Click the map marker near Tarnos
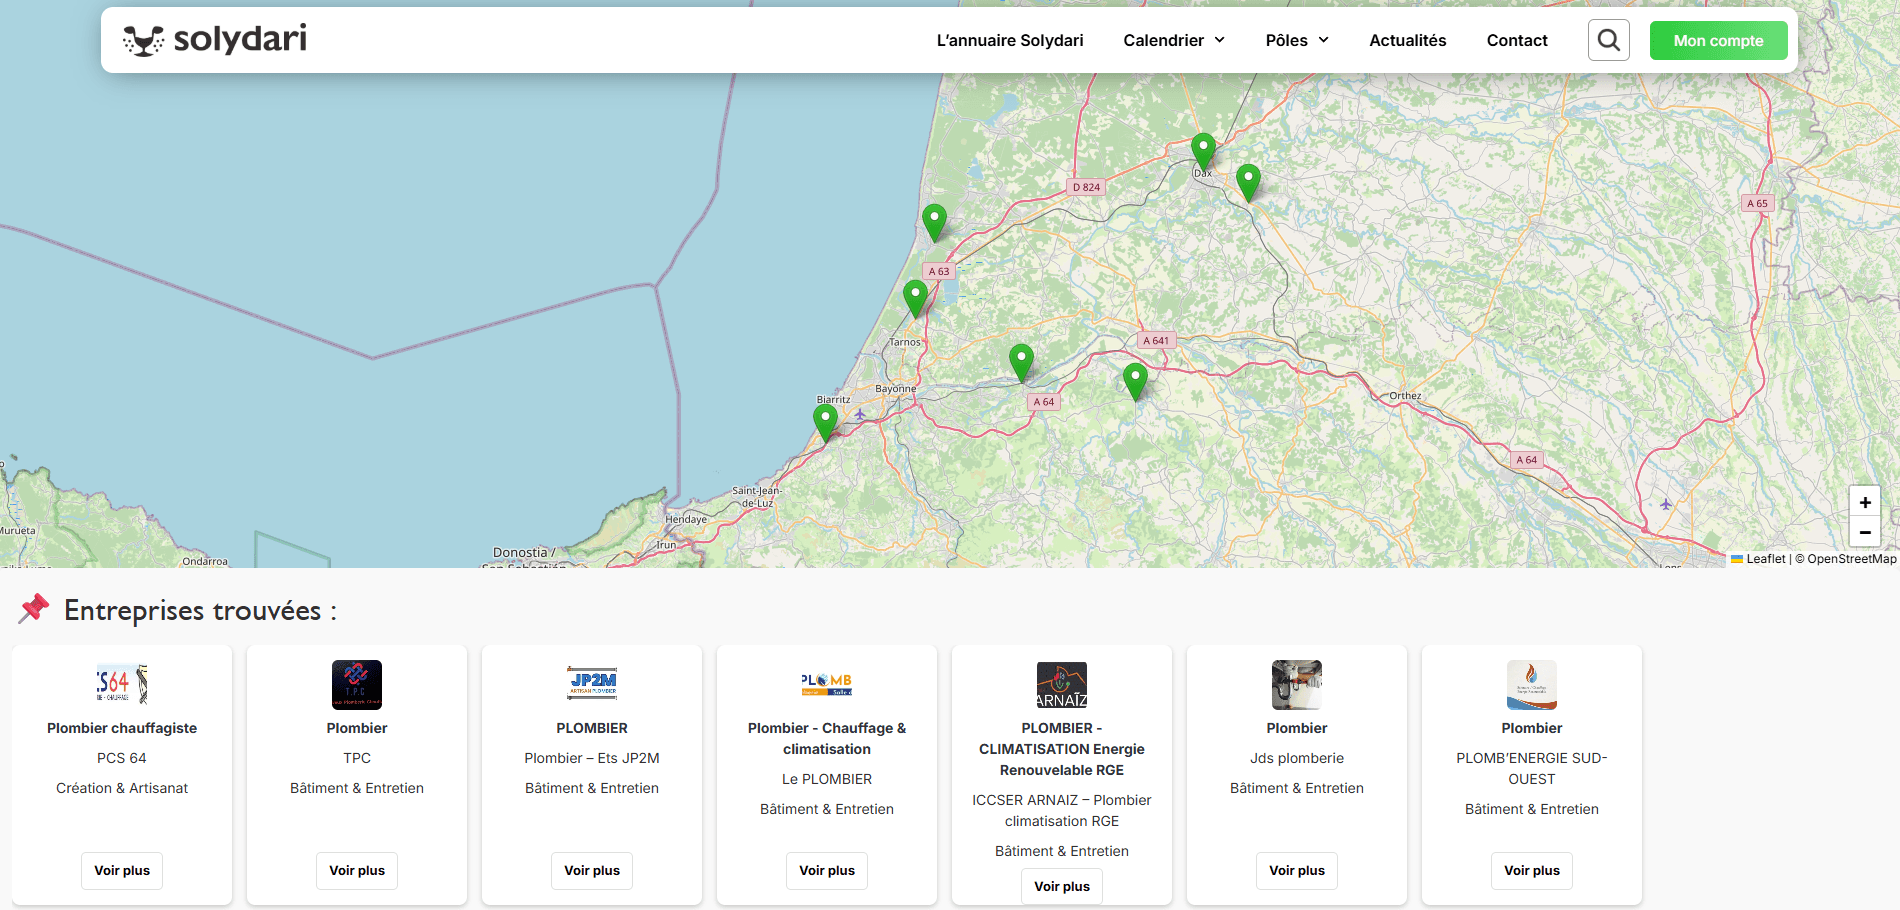Image resolution: width=1900 pixels, height=910 pixels. point(915,298)
